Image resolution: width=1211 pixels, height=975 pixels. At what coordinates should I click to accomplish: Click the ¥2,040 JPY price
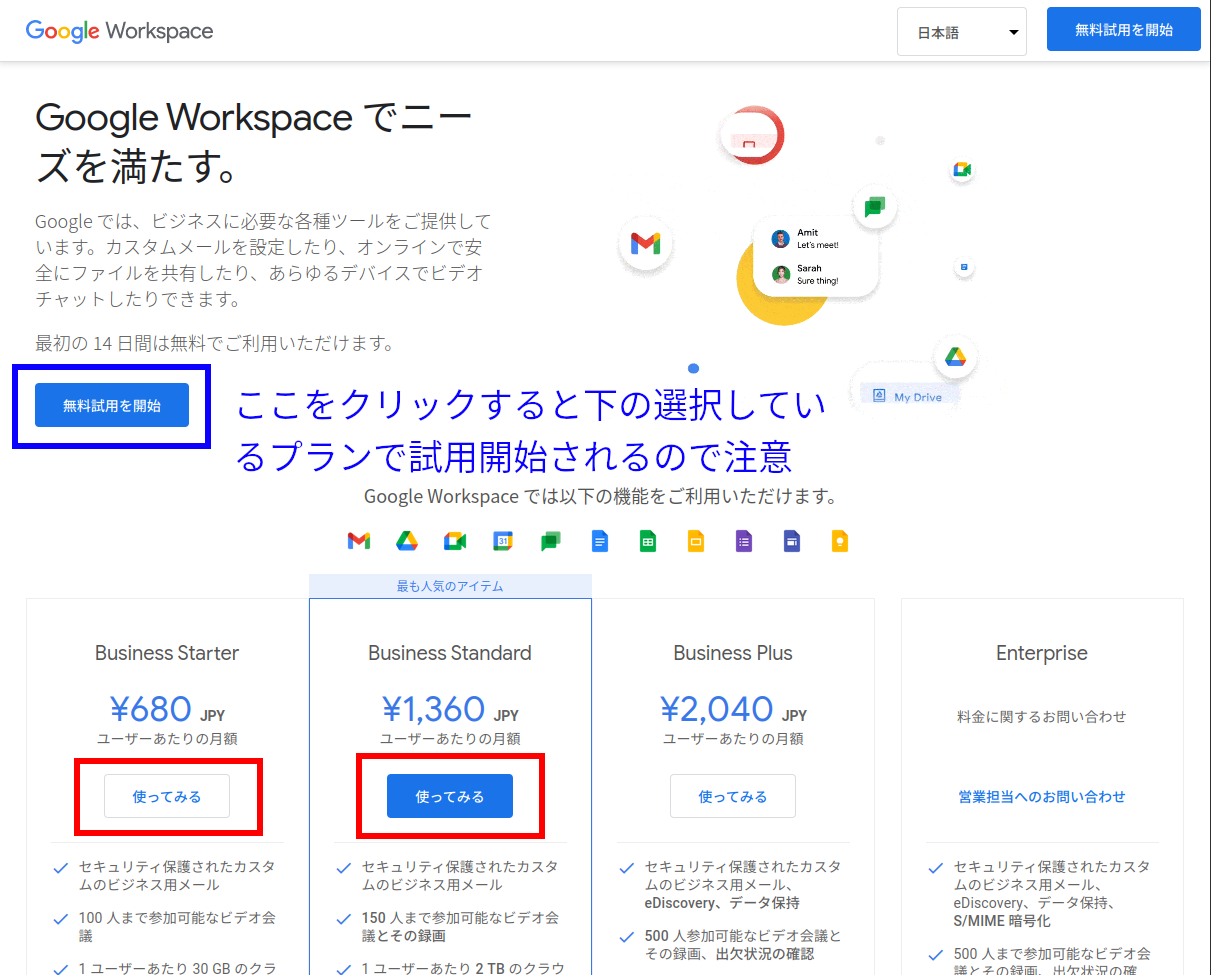[733, 709]
